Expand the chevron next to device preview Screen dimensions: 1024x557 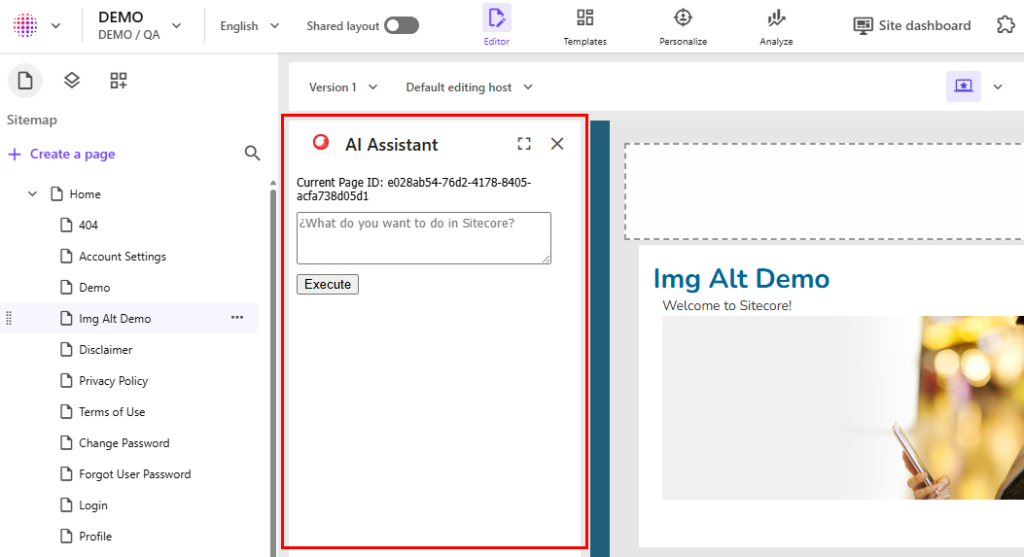point(998,87)
